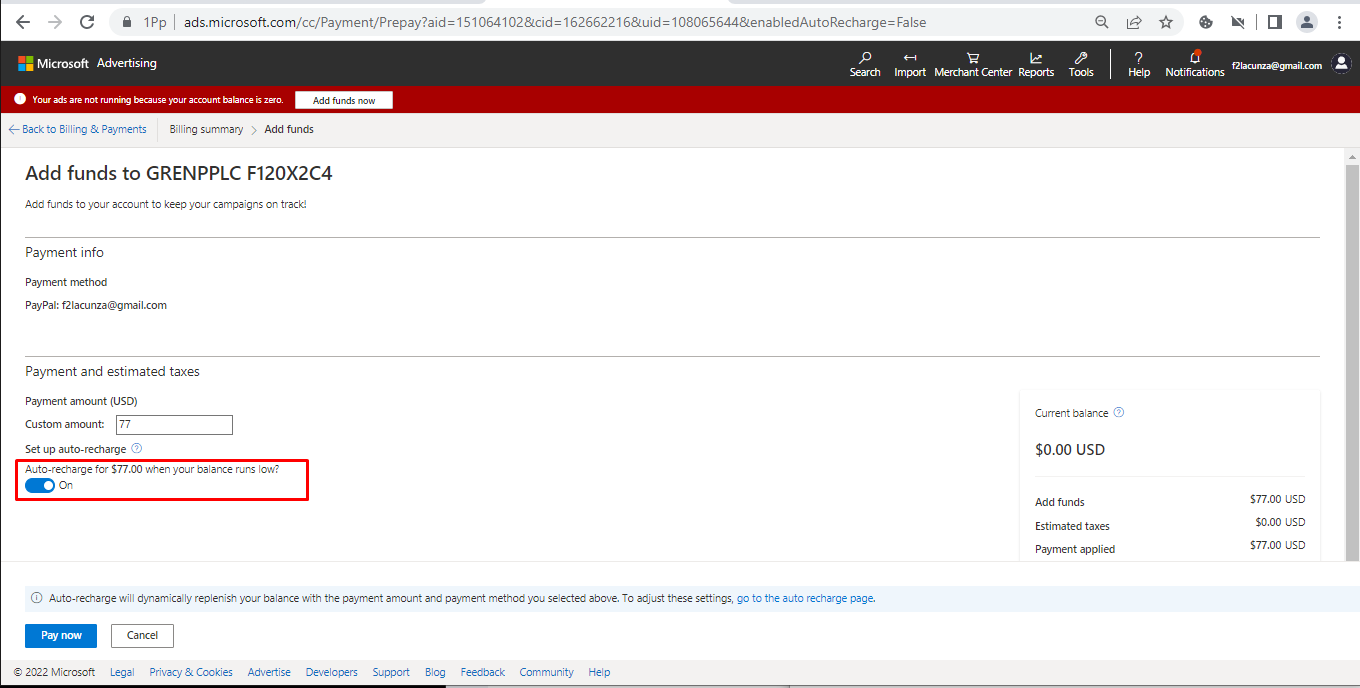Click the Microsoft Advertising logo
Image resolution: width=1360 pixels, height=688 pixels.
point(87,63)
